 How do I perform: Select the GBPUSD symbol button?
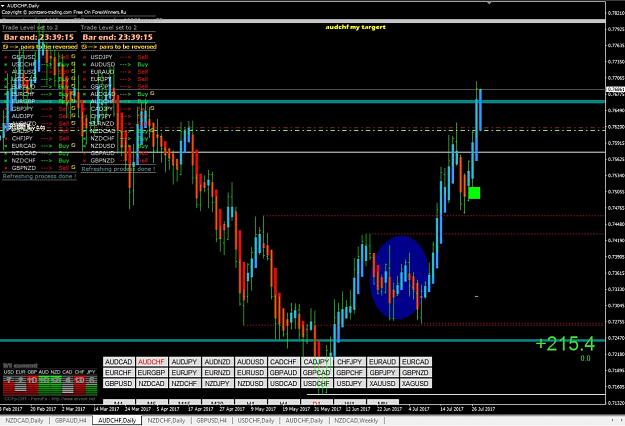(118, 383)
